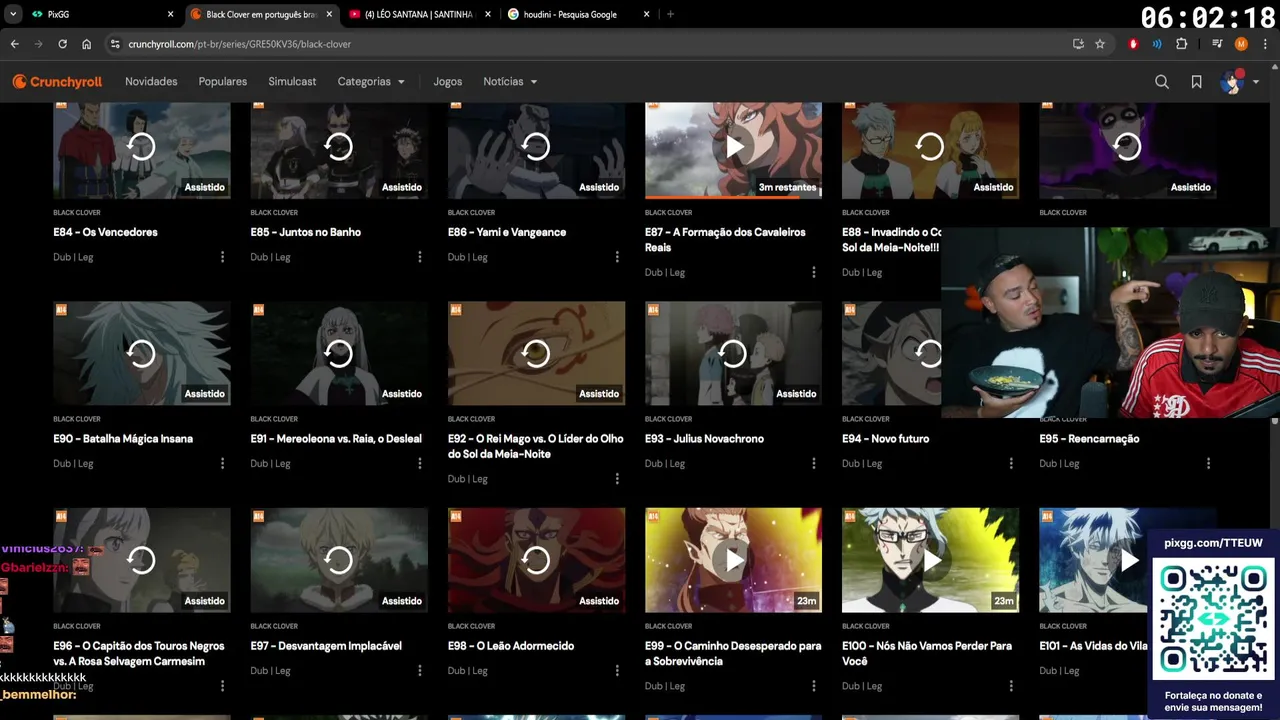Open the Populares menu item

click(x=223, y=82)
